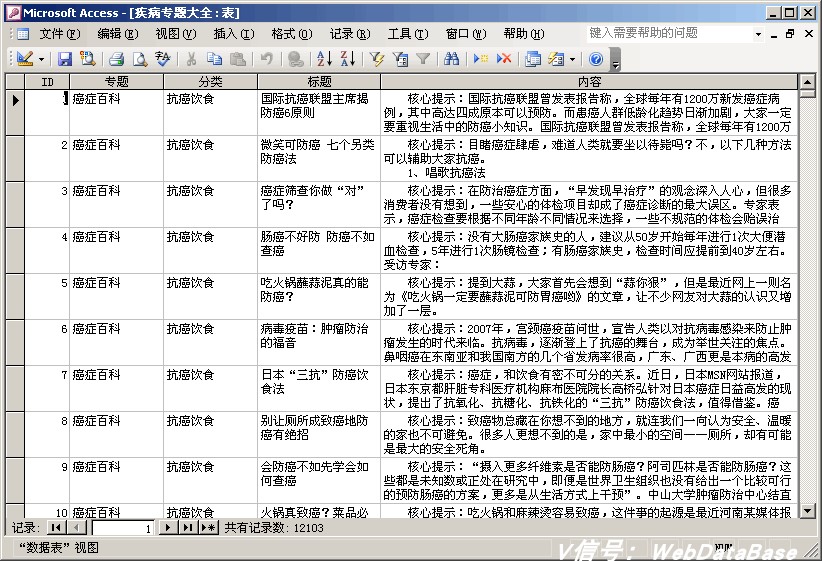Select the 分类 column header

[x=210, y=81]
